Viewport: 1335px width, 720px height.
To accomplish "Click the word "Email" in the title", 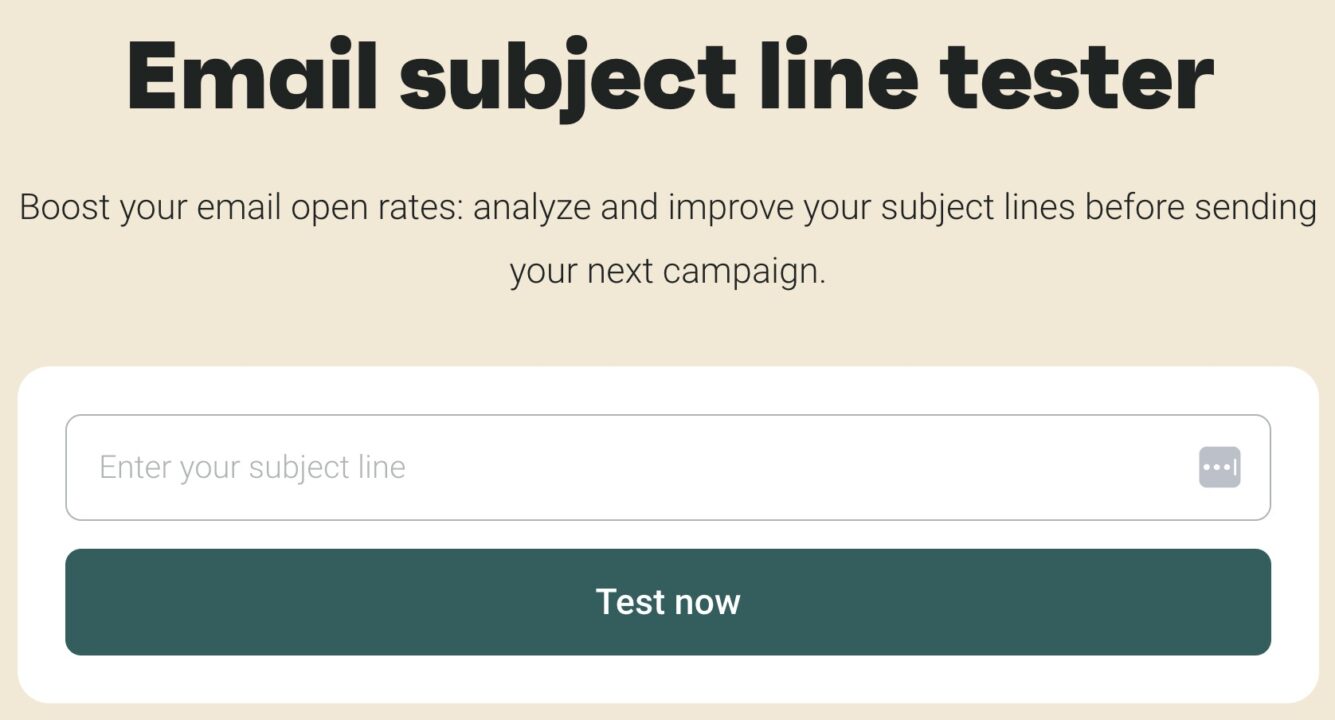I will (x=252, y=77).
